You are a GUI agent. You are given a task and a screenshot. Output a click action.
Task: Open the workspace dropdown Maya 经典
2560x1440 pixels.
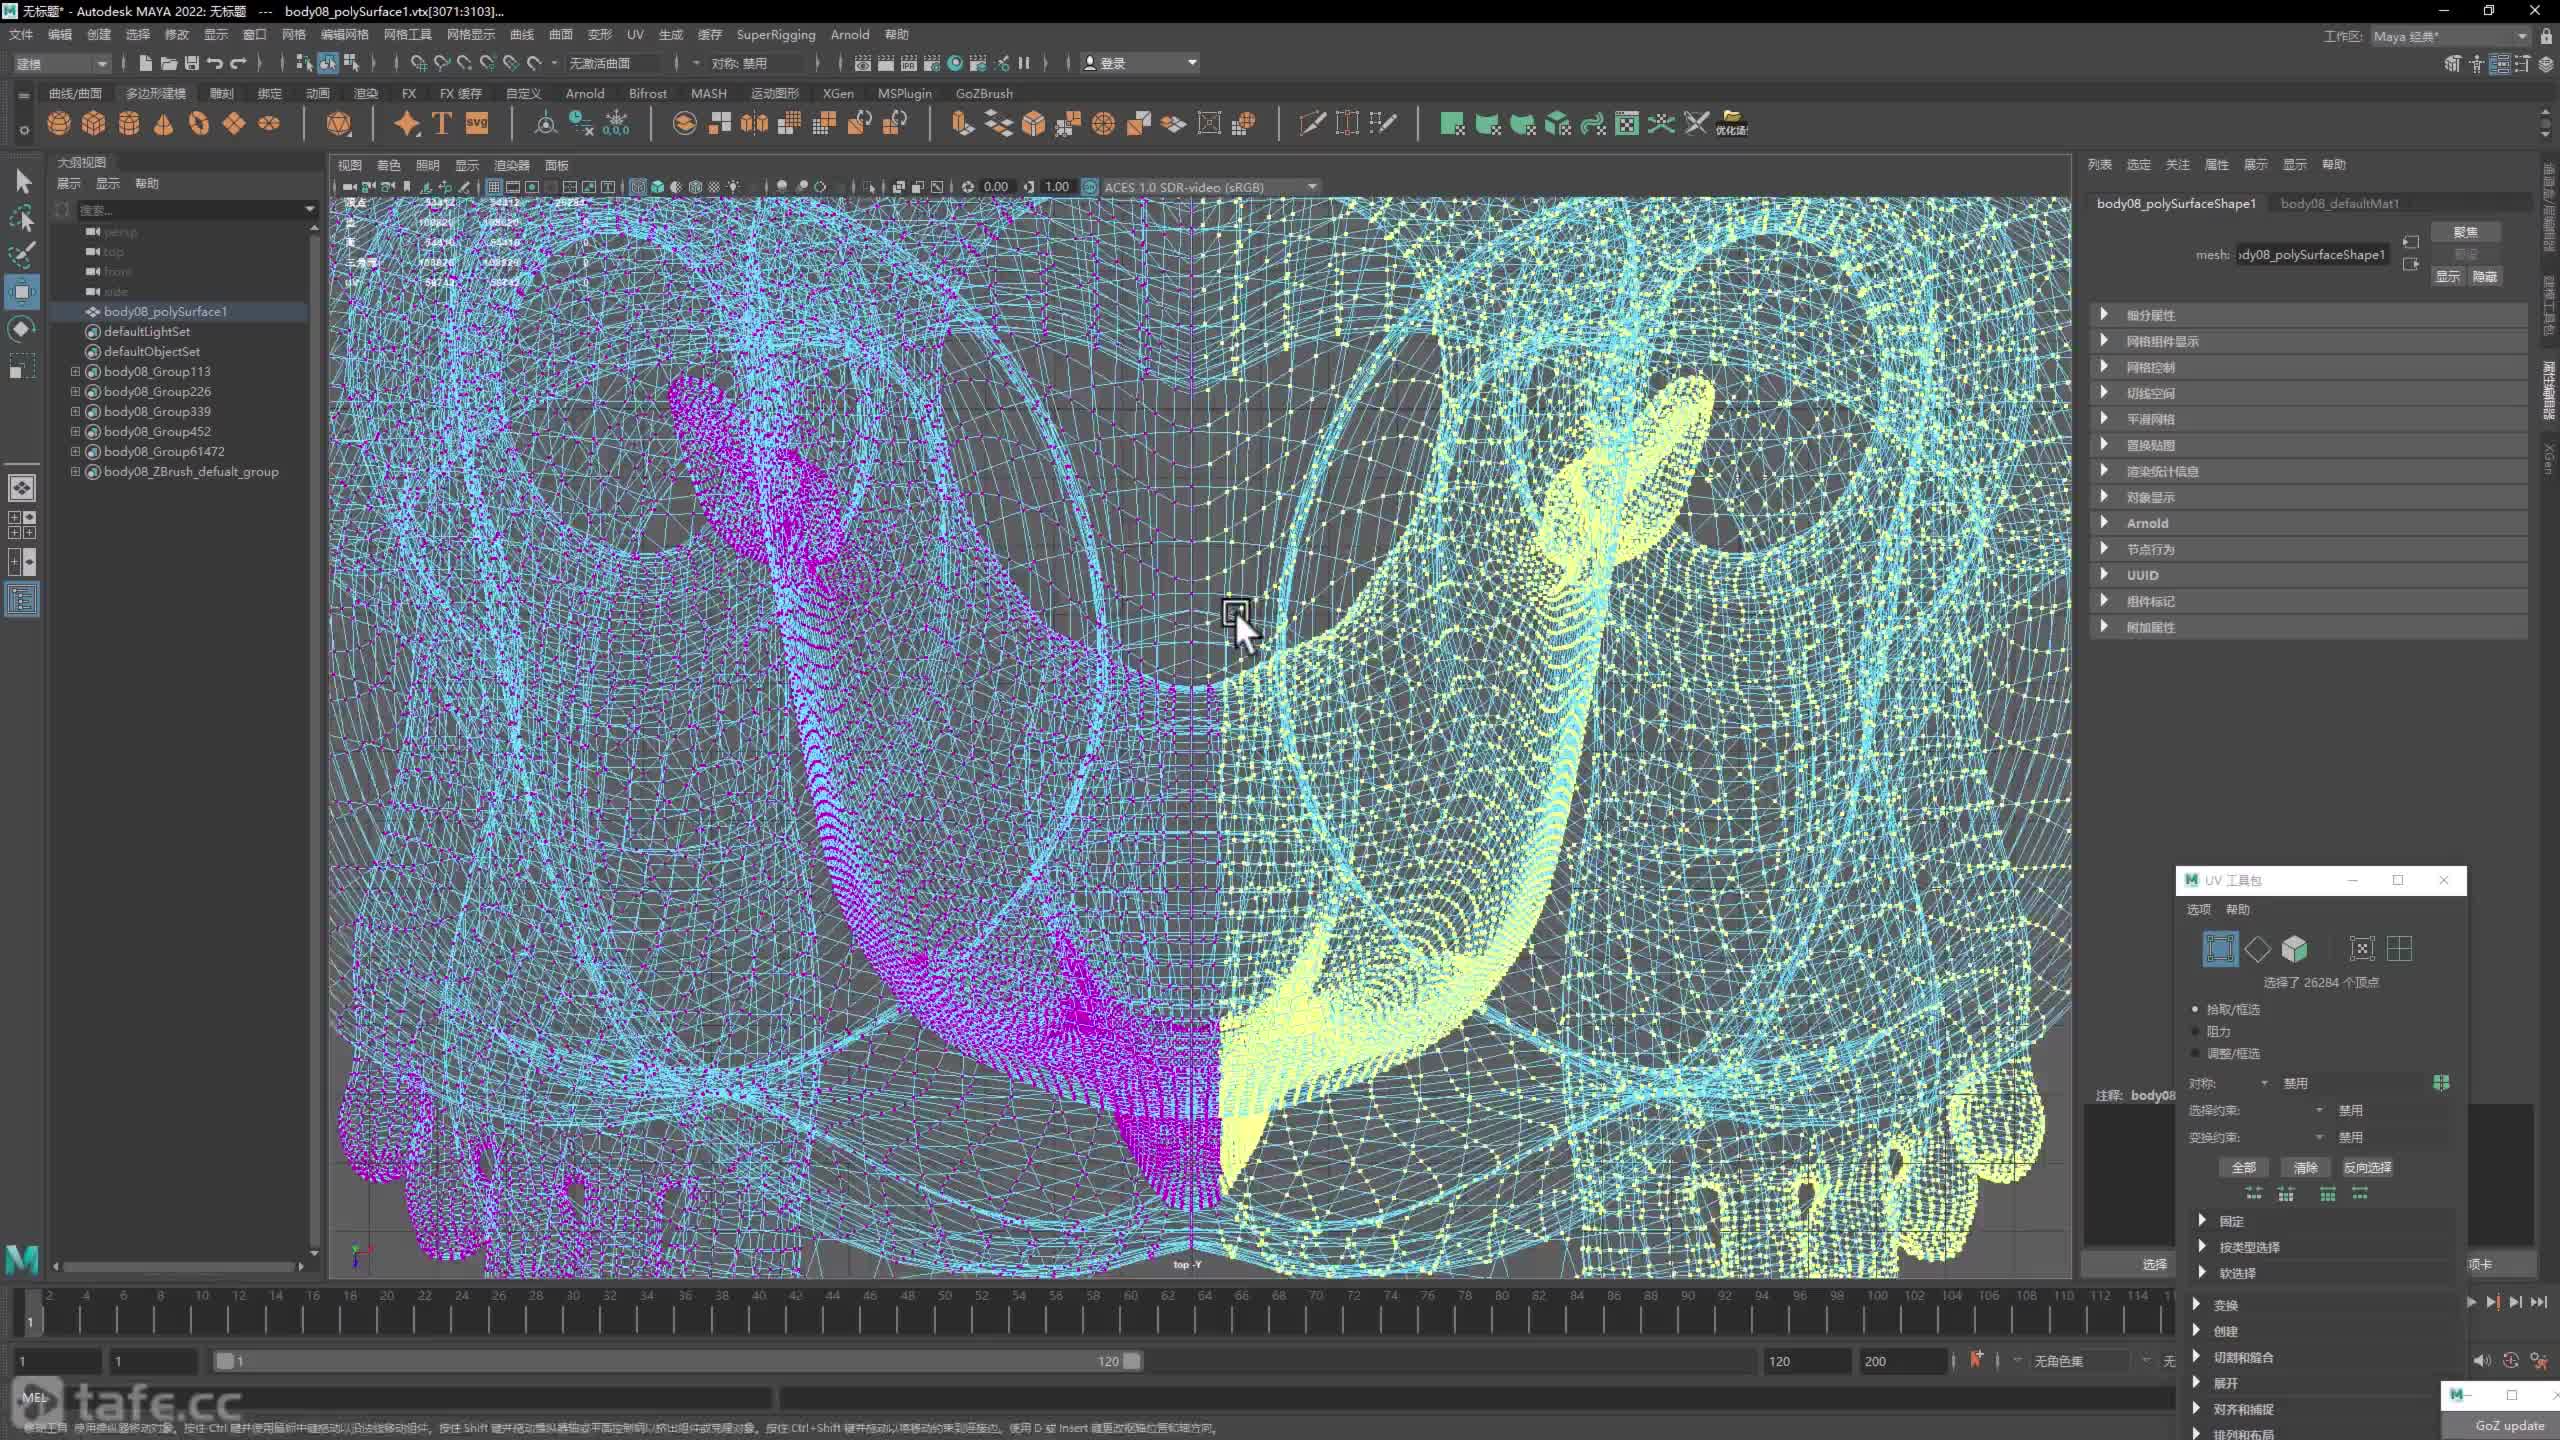point(2450,37)
